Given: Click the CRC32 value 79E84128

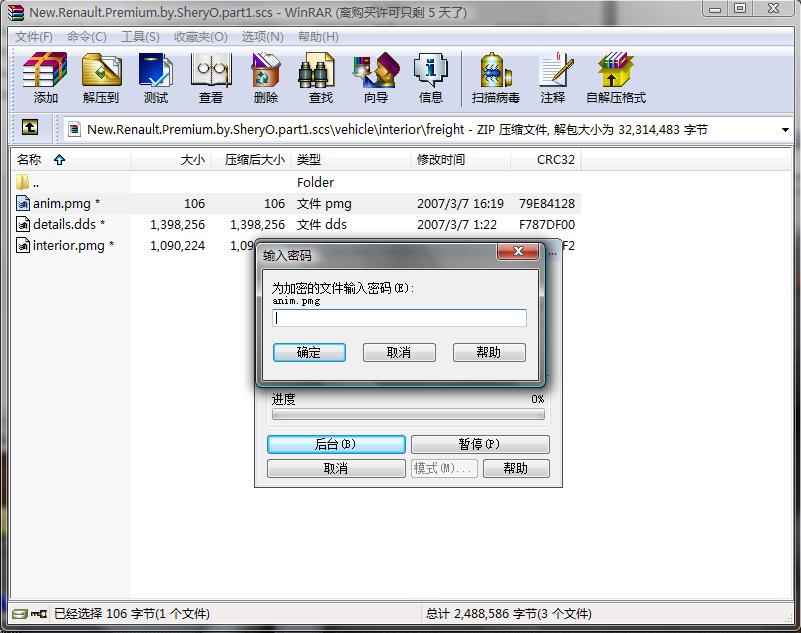Looking at the screenshot, I should 547,203.
